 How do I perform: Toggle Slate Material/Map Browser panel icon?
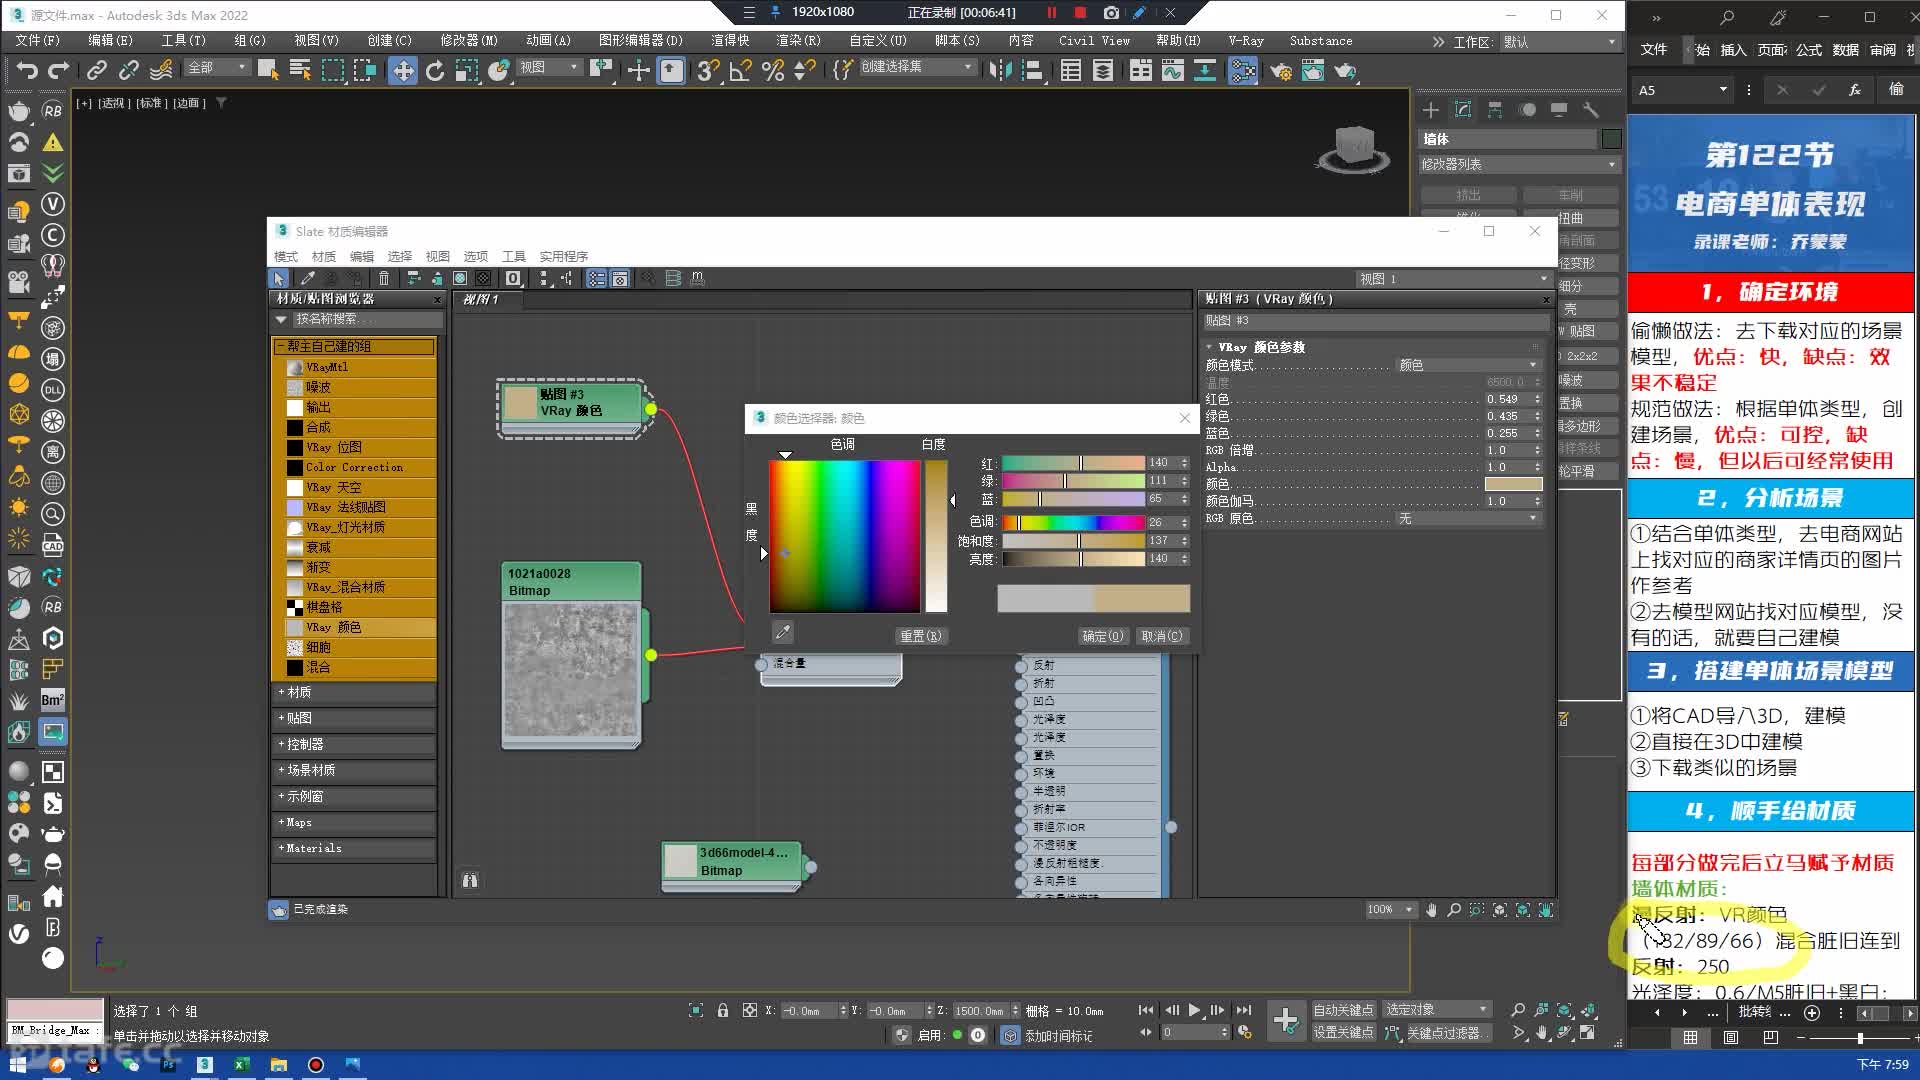[596, 278]
